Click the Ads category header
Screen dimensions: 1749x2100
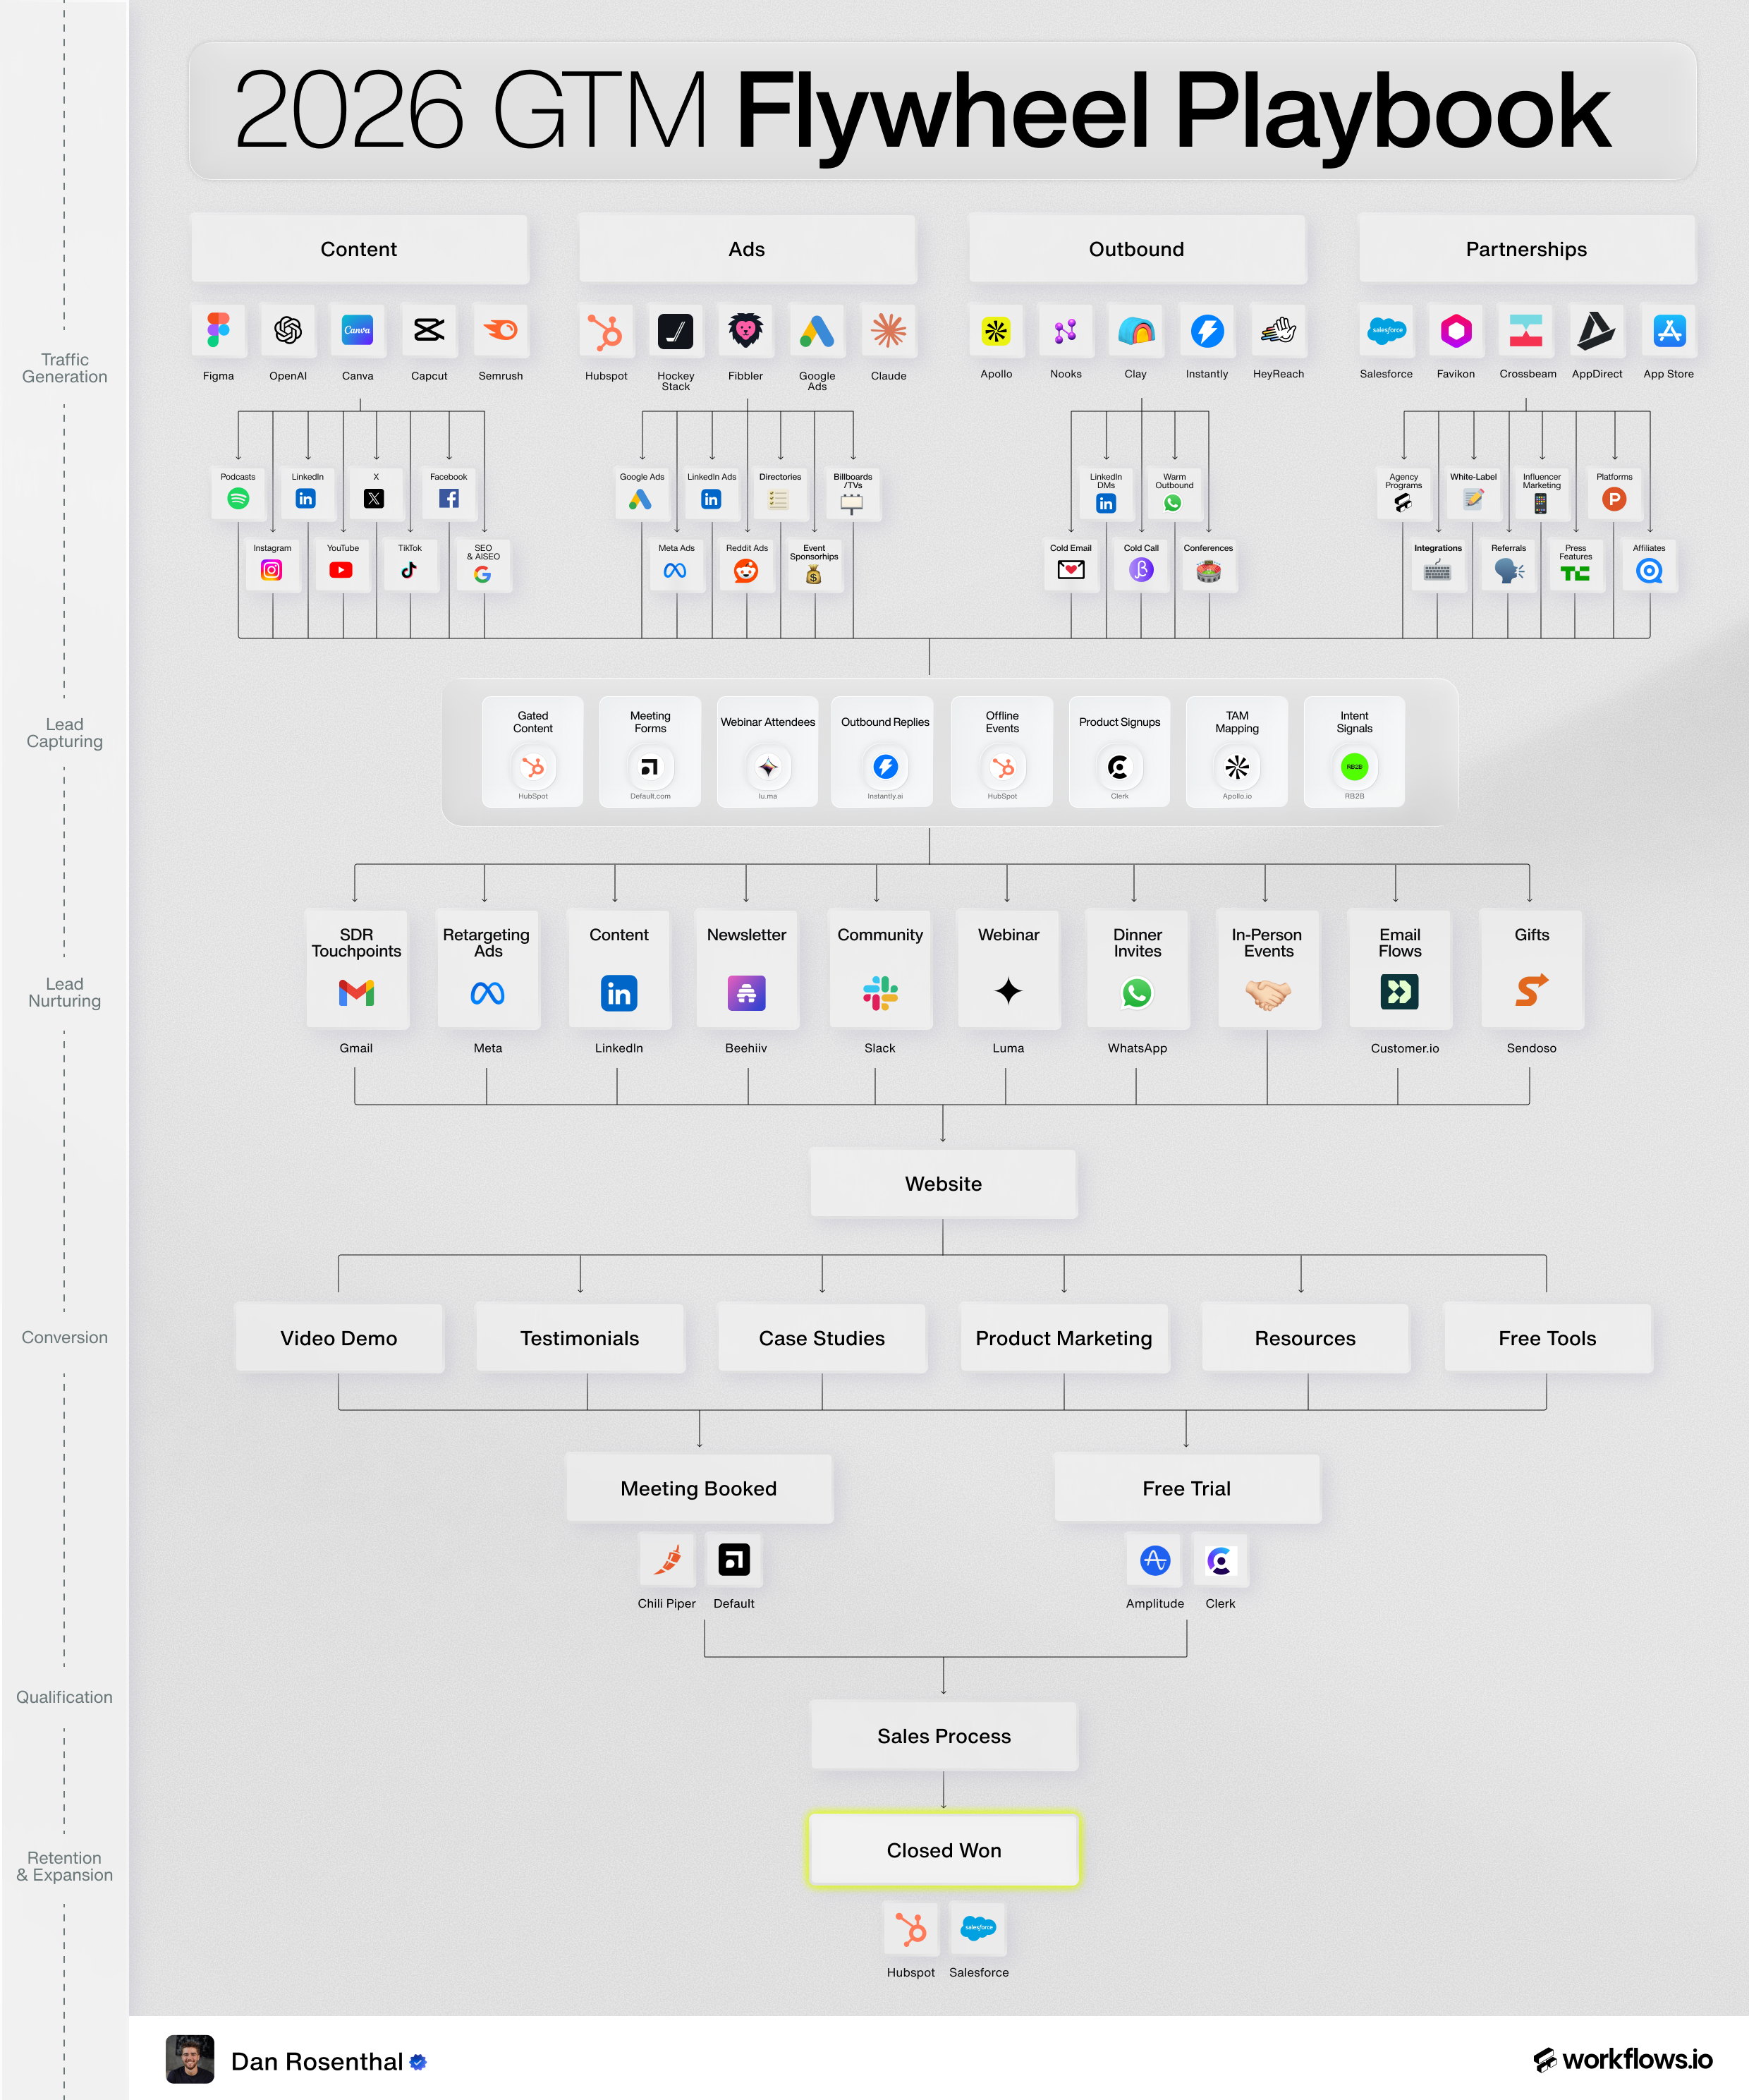[747, 249]
